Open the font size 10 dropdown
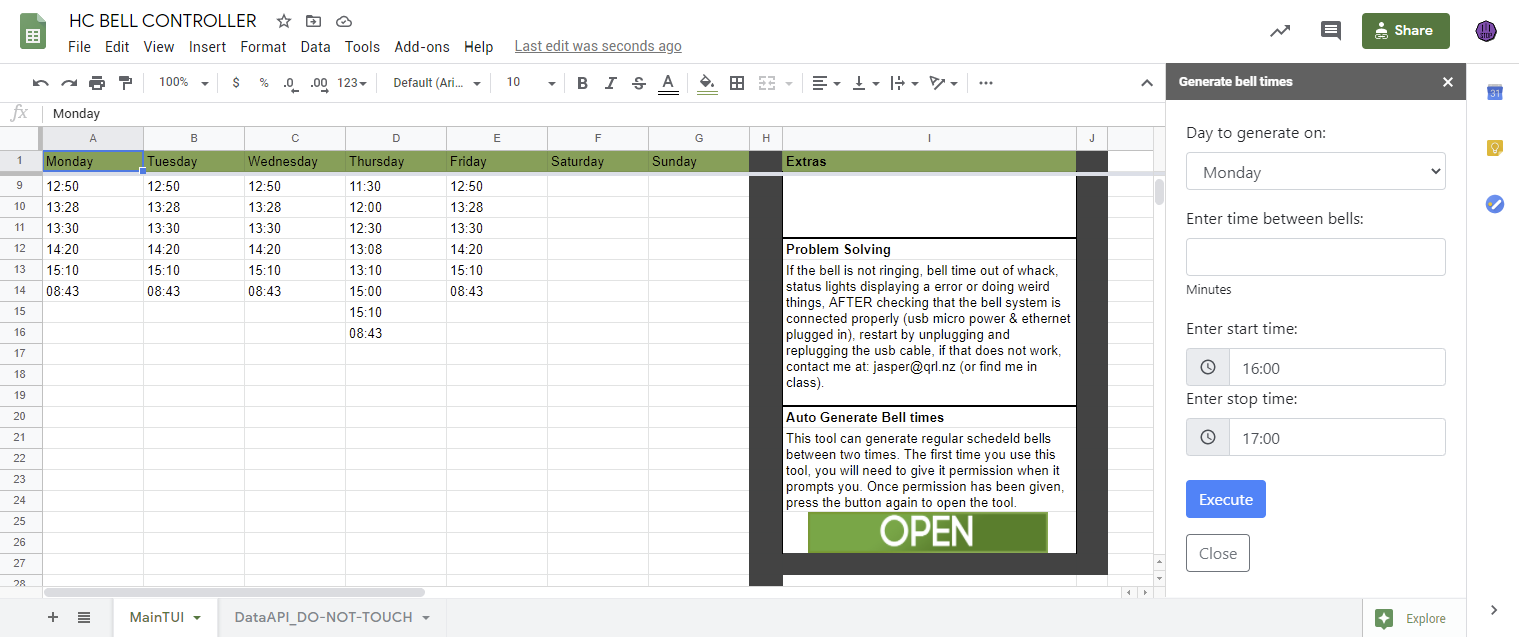 pos(531,83)
